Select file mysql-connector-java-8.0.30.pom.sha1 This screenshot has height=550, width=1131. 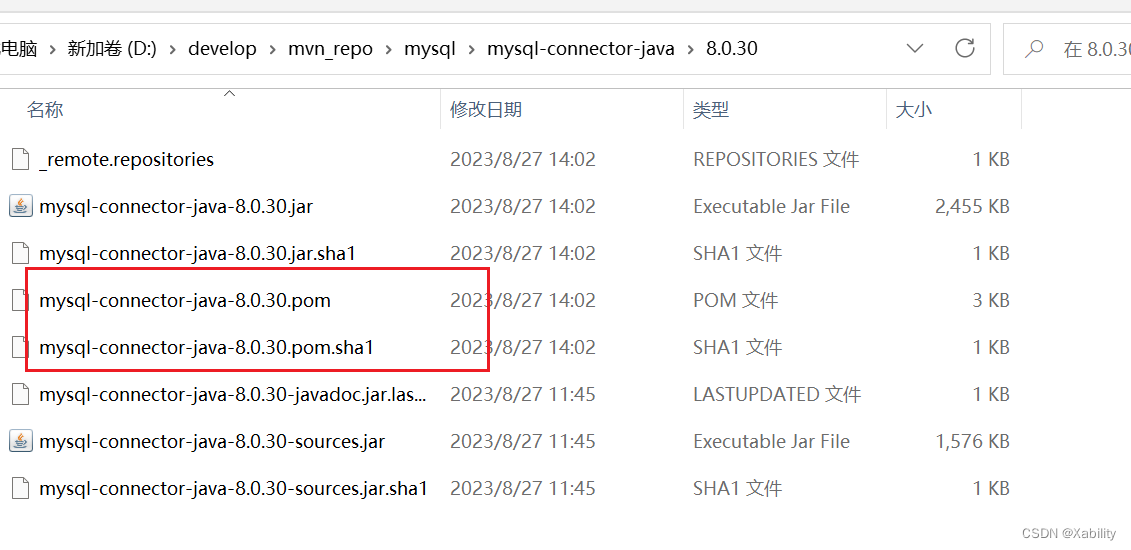coord(206,347)
